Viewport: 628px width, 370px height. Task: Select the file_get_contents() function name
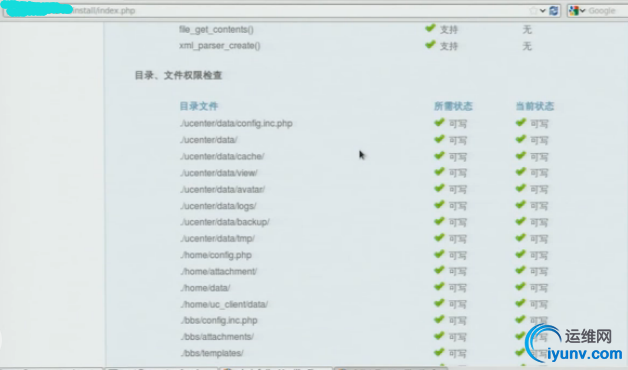[216, 30]
